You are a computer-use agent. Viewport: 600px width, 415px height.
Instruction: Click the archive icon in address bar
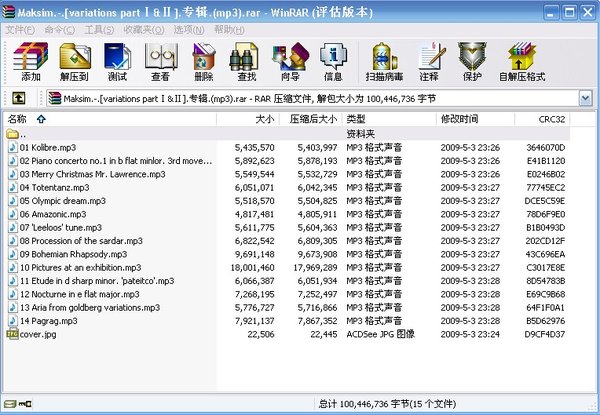pyautogui.click(x=55, y=98)
